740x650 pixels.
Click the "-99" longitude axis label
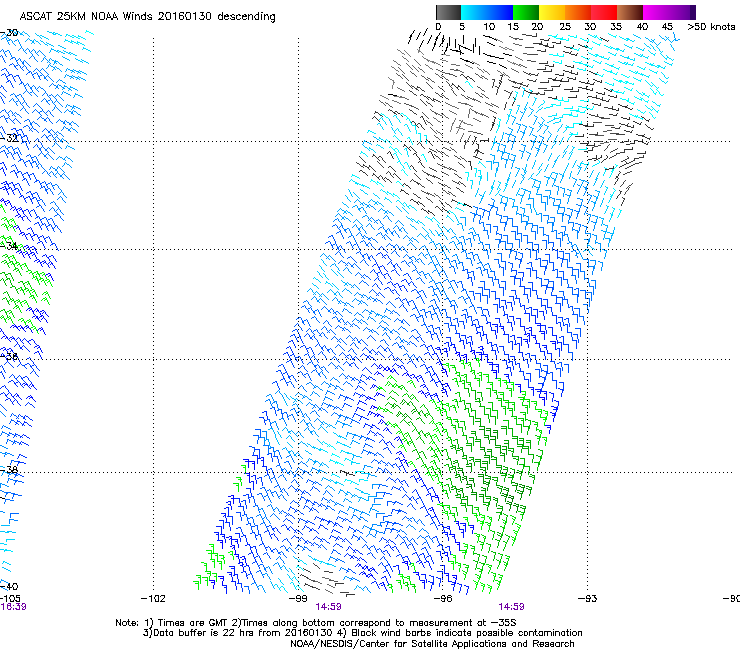tap(298, 599)
